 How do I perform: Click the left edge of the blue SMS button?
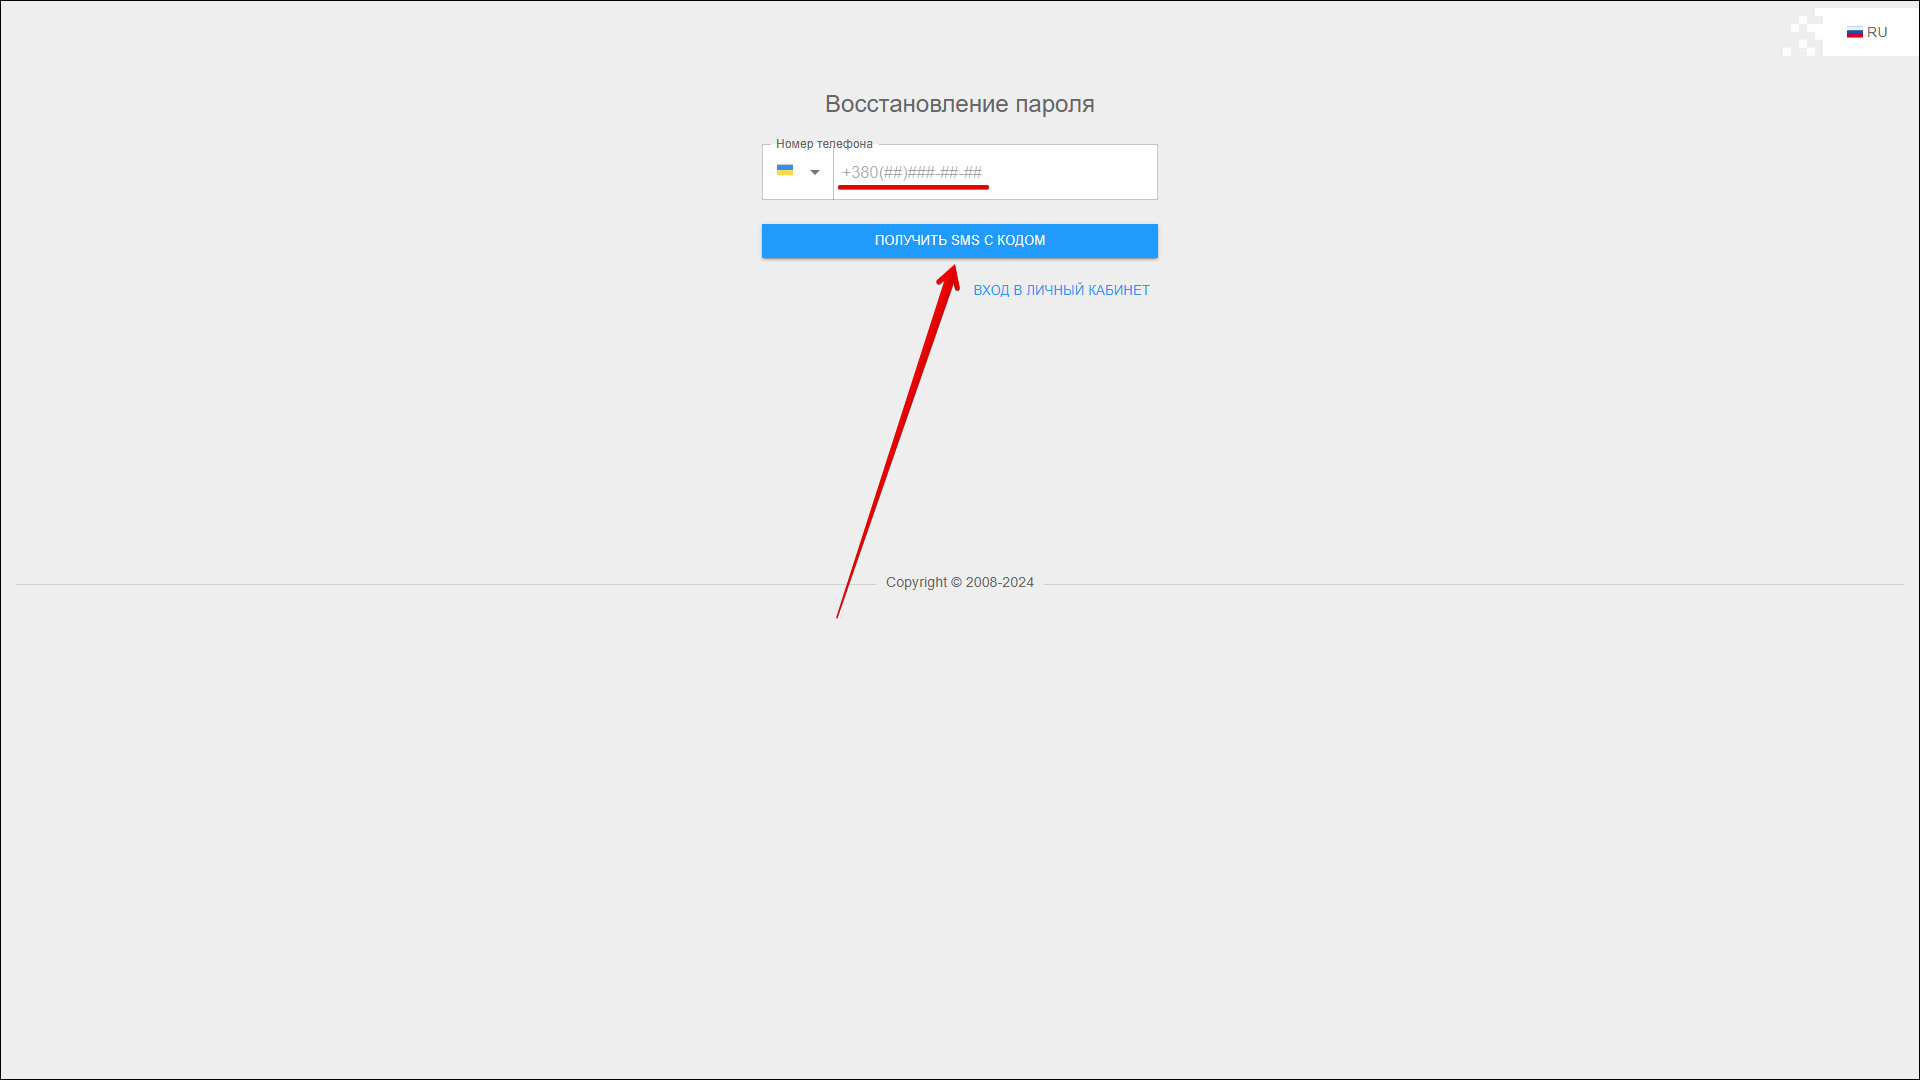[x=772, y=241]
